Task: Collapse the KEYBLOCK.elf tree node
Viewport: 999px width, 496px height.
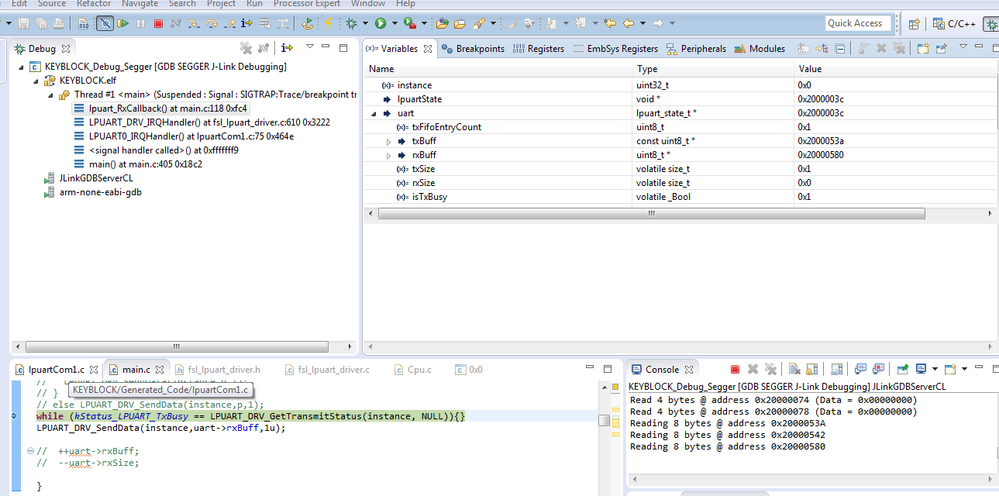Action: (x=36, y=81)
